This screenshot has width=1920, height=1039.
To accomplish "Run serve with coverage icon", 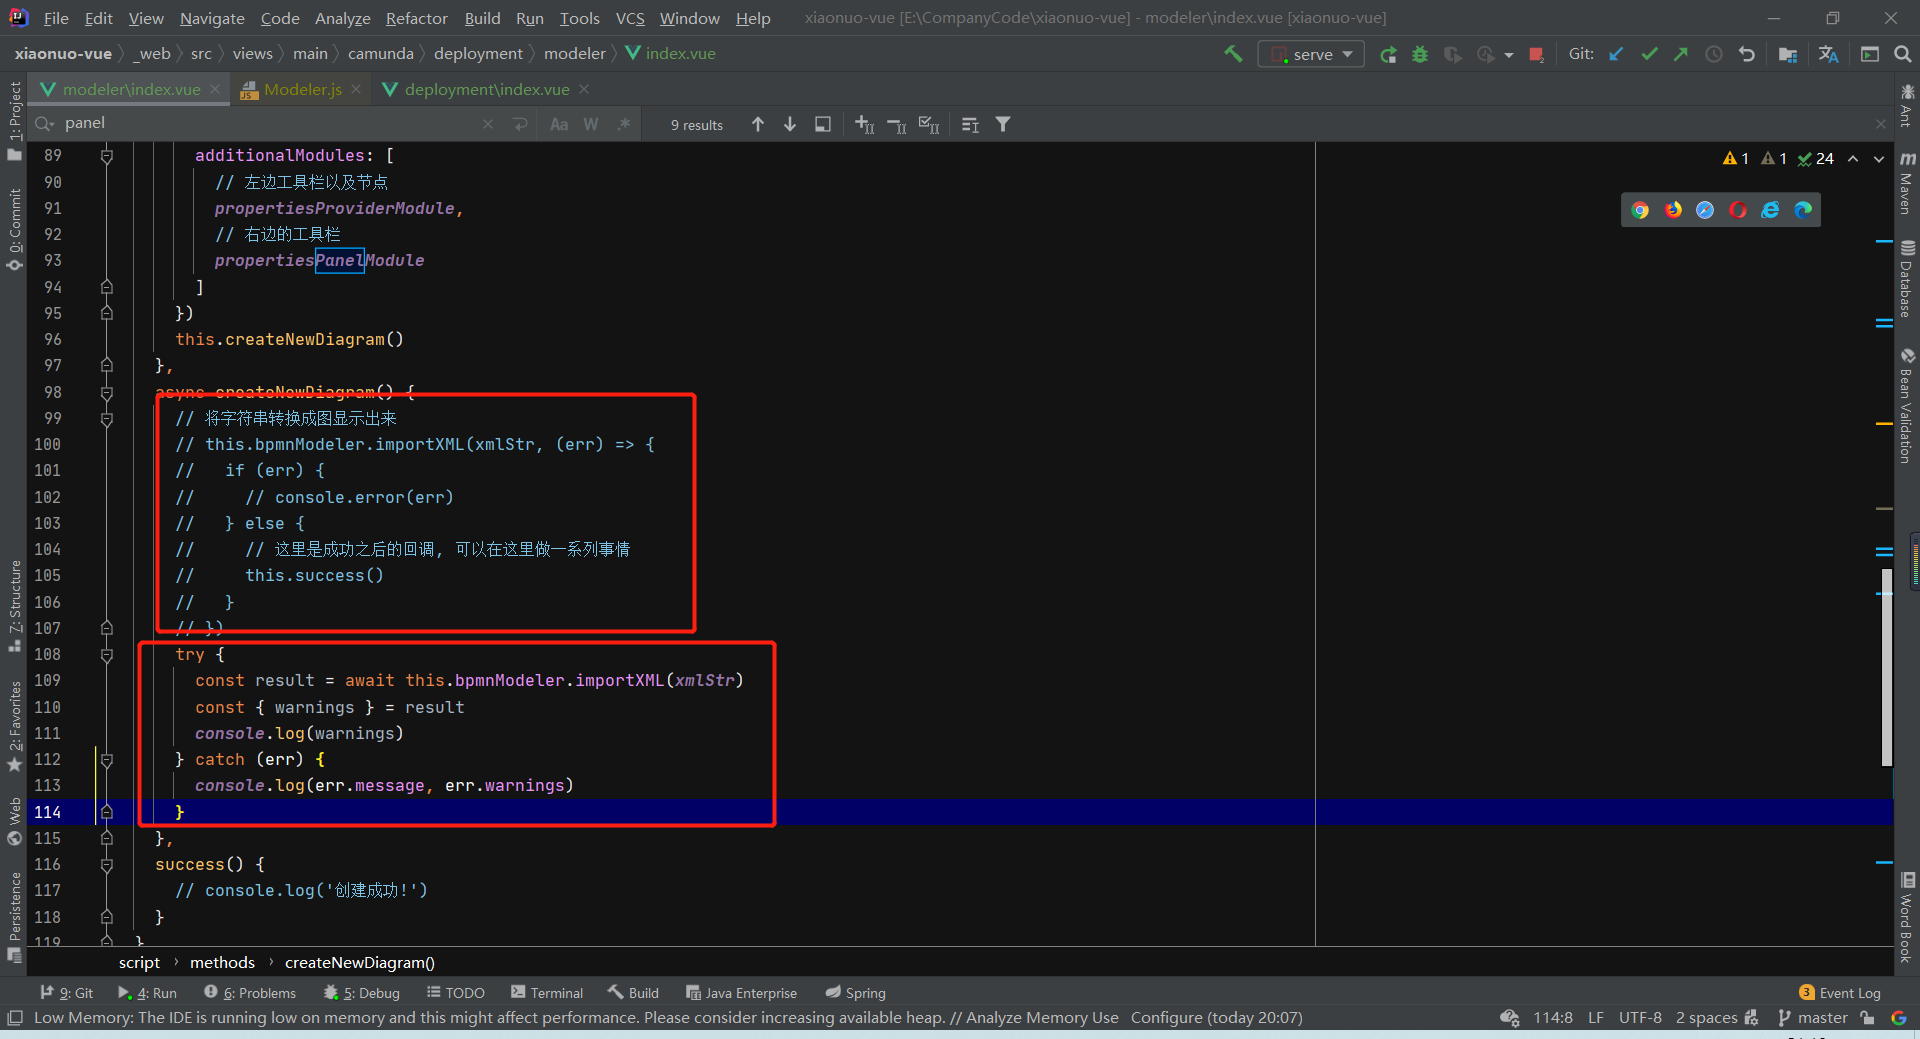I will pyautogui.click(x=1452, y=54).
